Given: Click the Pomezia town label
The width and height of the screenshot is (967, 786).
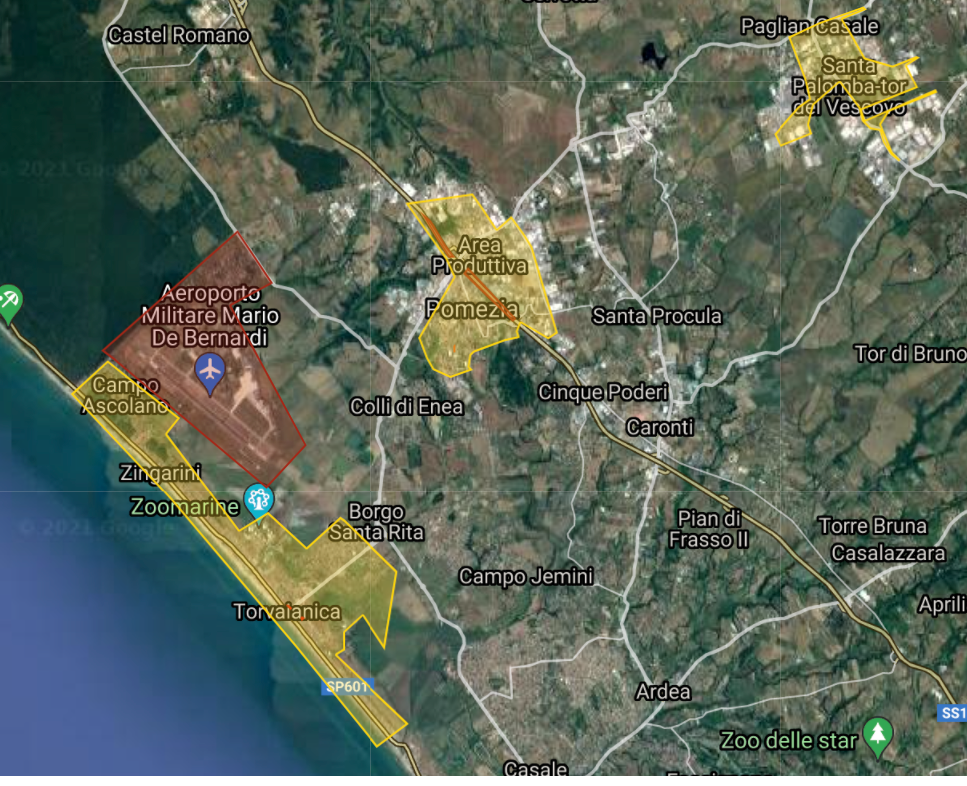Looking at the screenshot, I should coord(472,309).
